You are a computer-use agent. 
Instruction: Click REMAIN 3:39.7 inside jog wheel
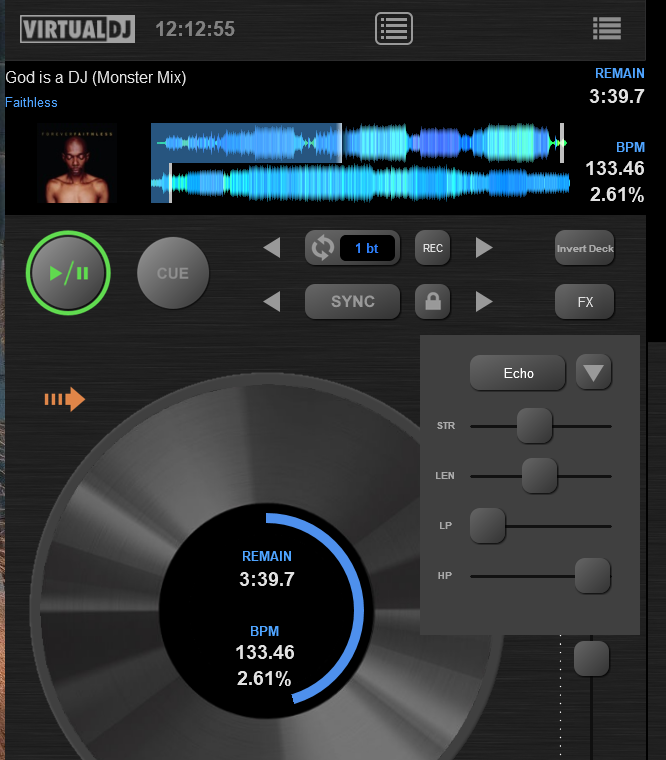[267, 579]
